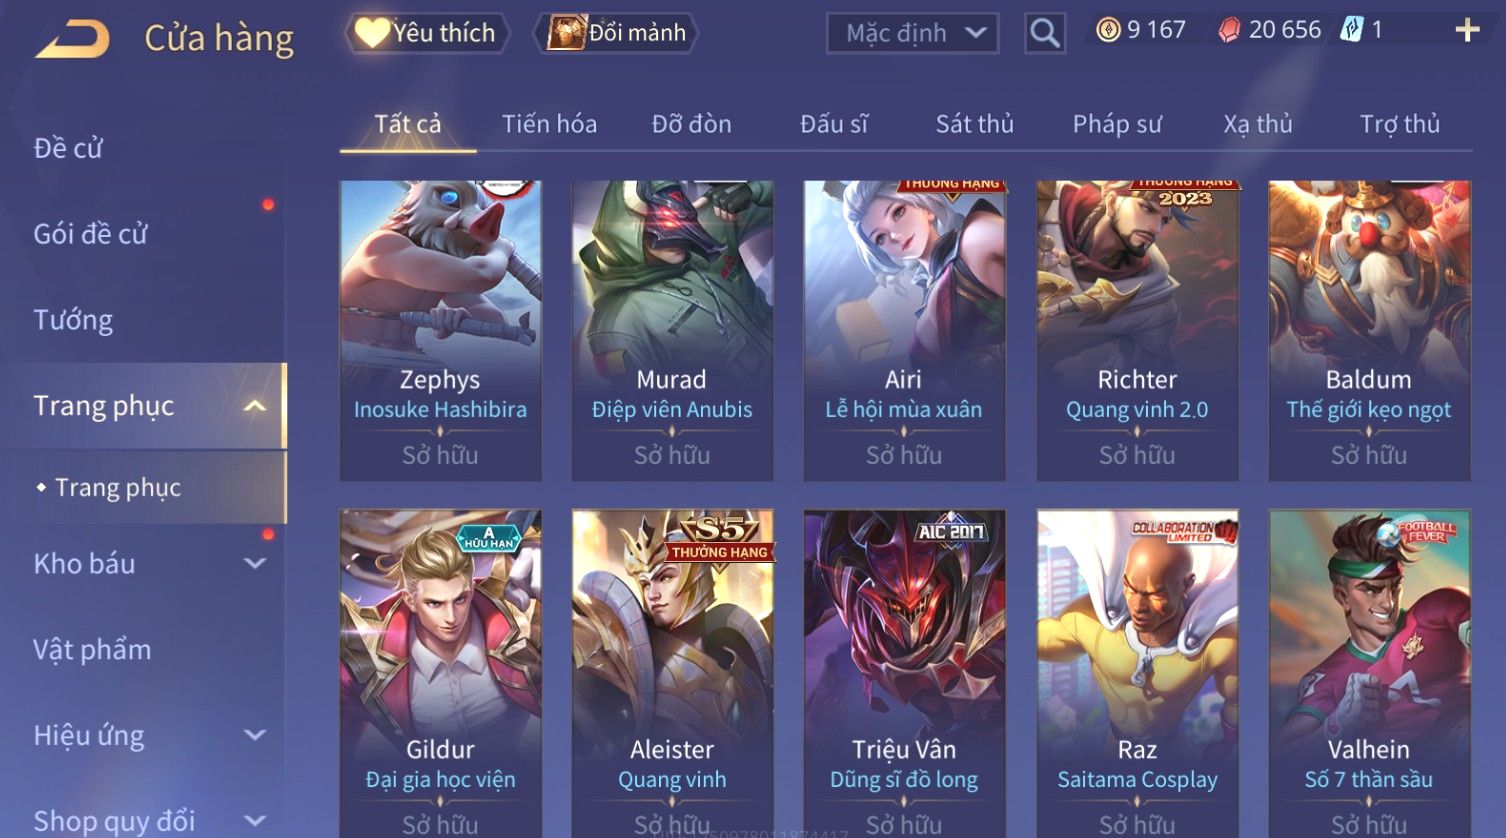Open the Mặc định sort dropdown

913,33
